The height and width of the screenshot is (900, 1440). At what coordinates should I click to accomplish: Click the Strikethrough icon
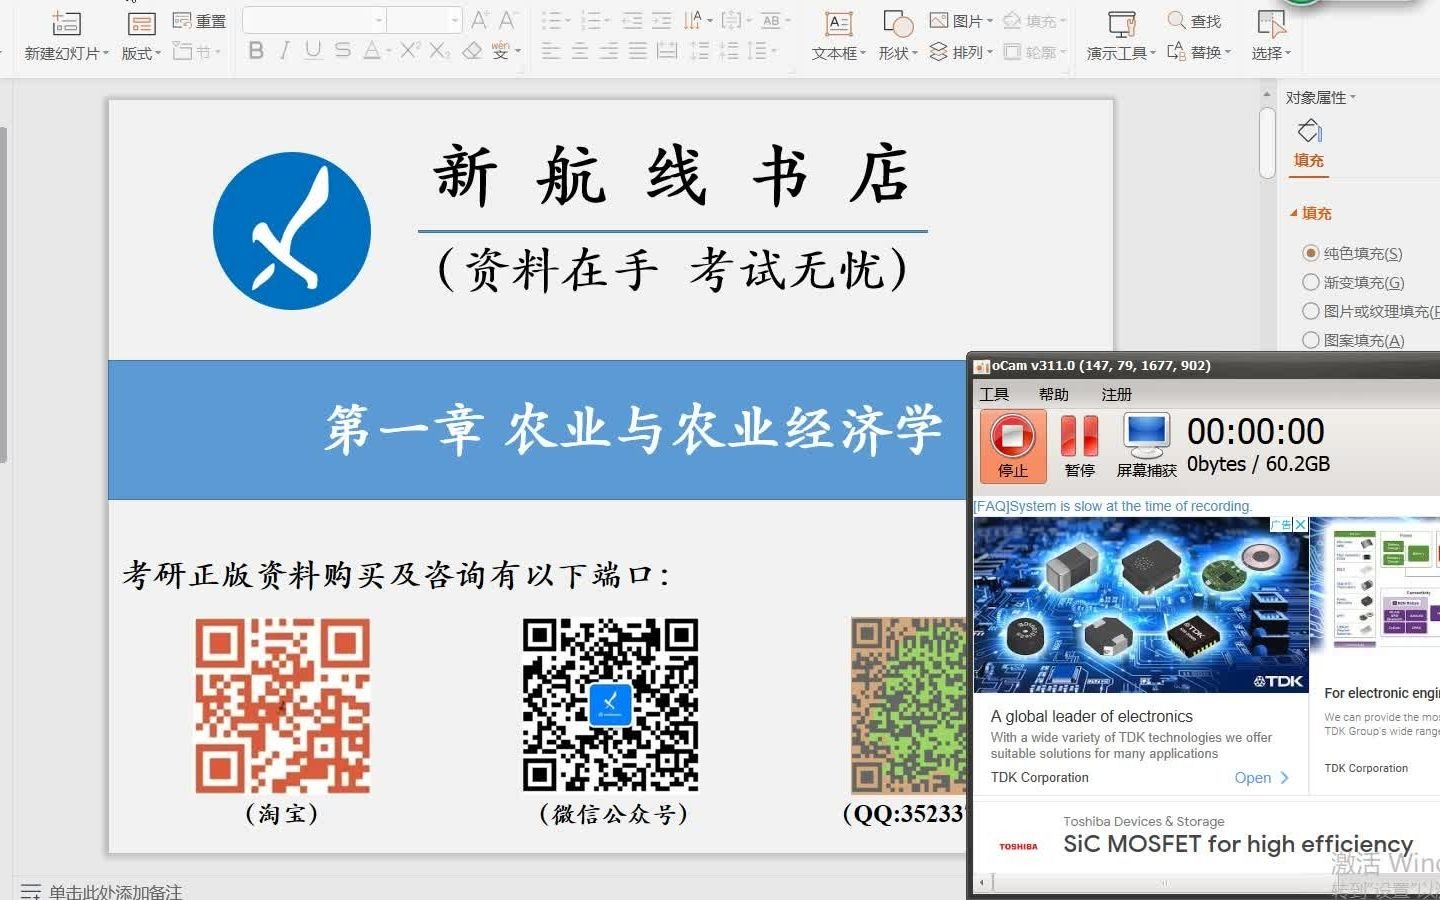343,50
